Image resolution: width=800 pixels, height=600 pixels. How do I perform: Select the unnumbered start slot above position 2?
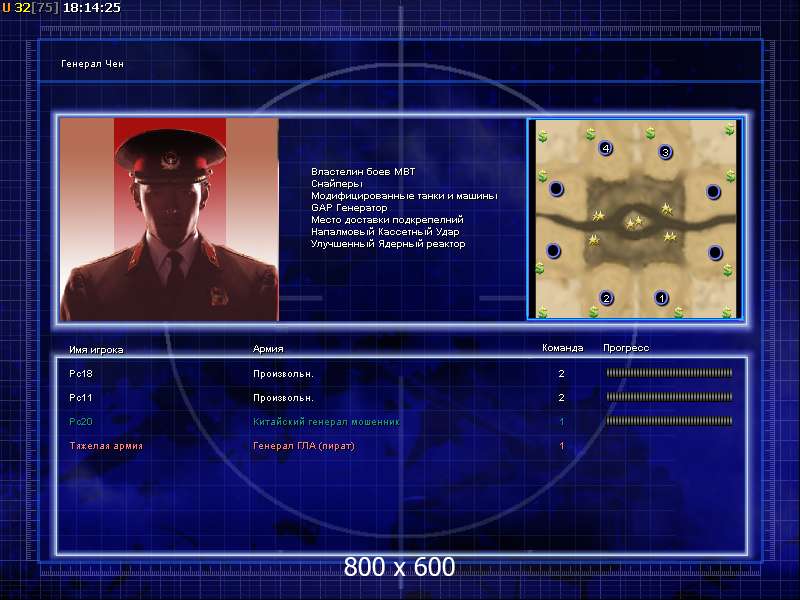tap(554, 251)
